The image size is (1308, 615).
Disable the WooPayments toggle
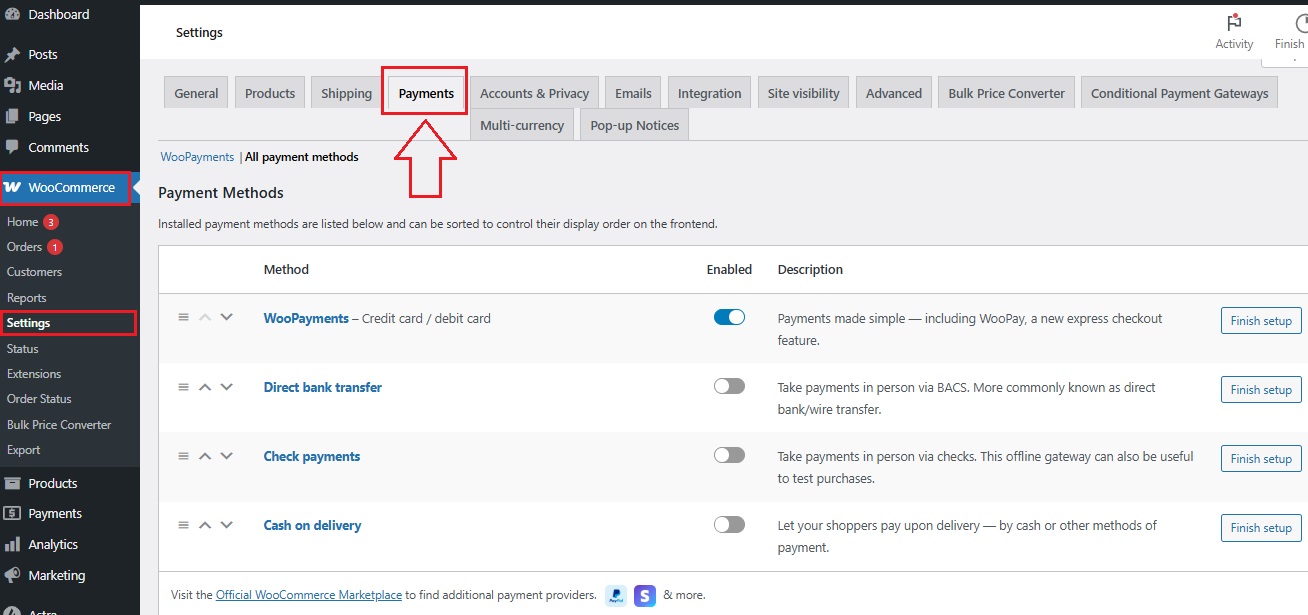coord(729,317)
